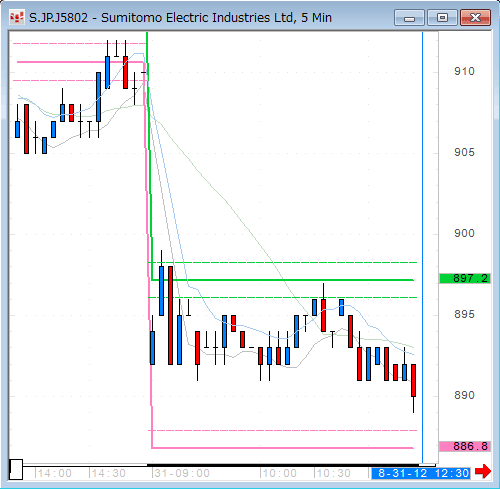Click the 905 price scale label
The height and width of the screenshot is (489, 500).
point(464,152)
